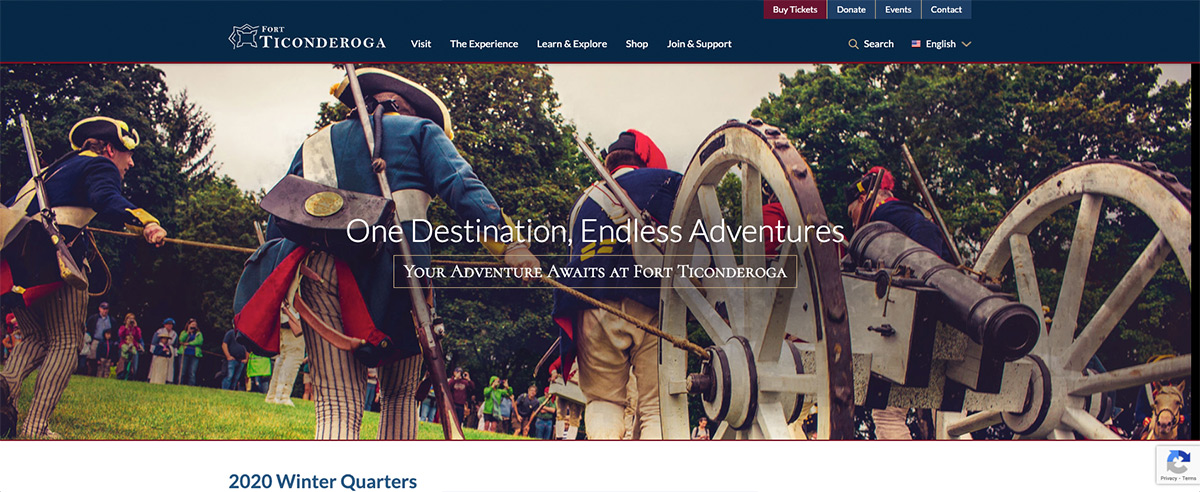Click the Buy Tickets button
1200x492 pixels.
[795, 10]
